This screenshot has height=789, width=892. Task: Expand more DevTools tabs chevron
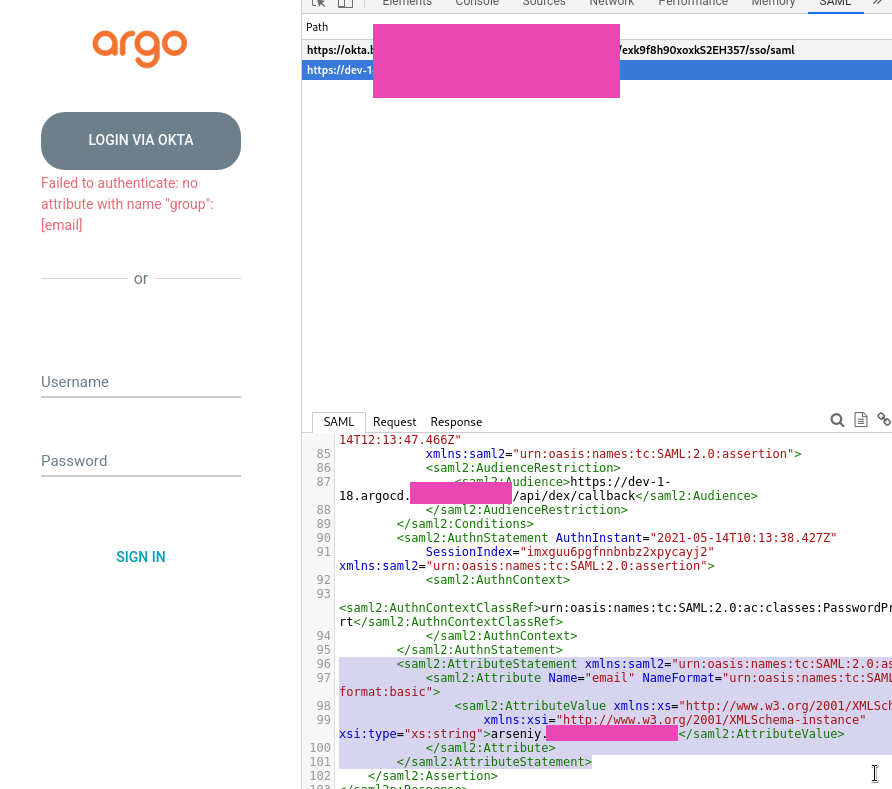point(879,3)
